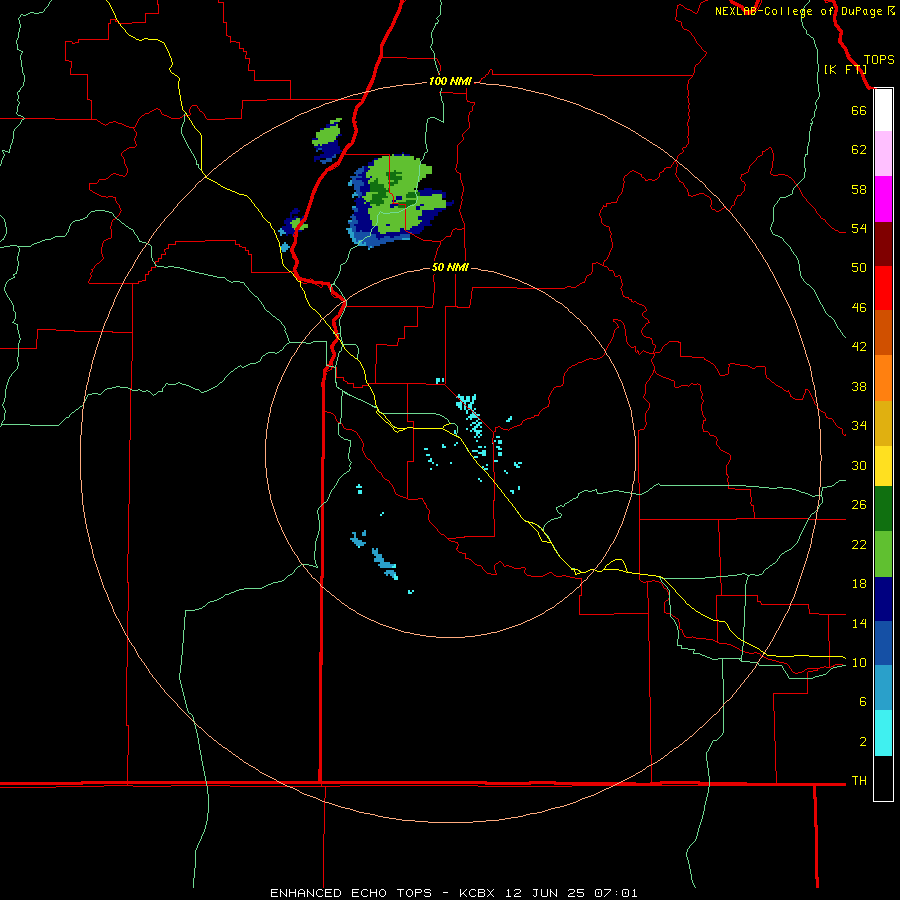
Task: Click the NEXLAB-College of DuPage credit
Action: click(x=804, y=11)
